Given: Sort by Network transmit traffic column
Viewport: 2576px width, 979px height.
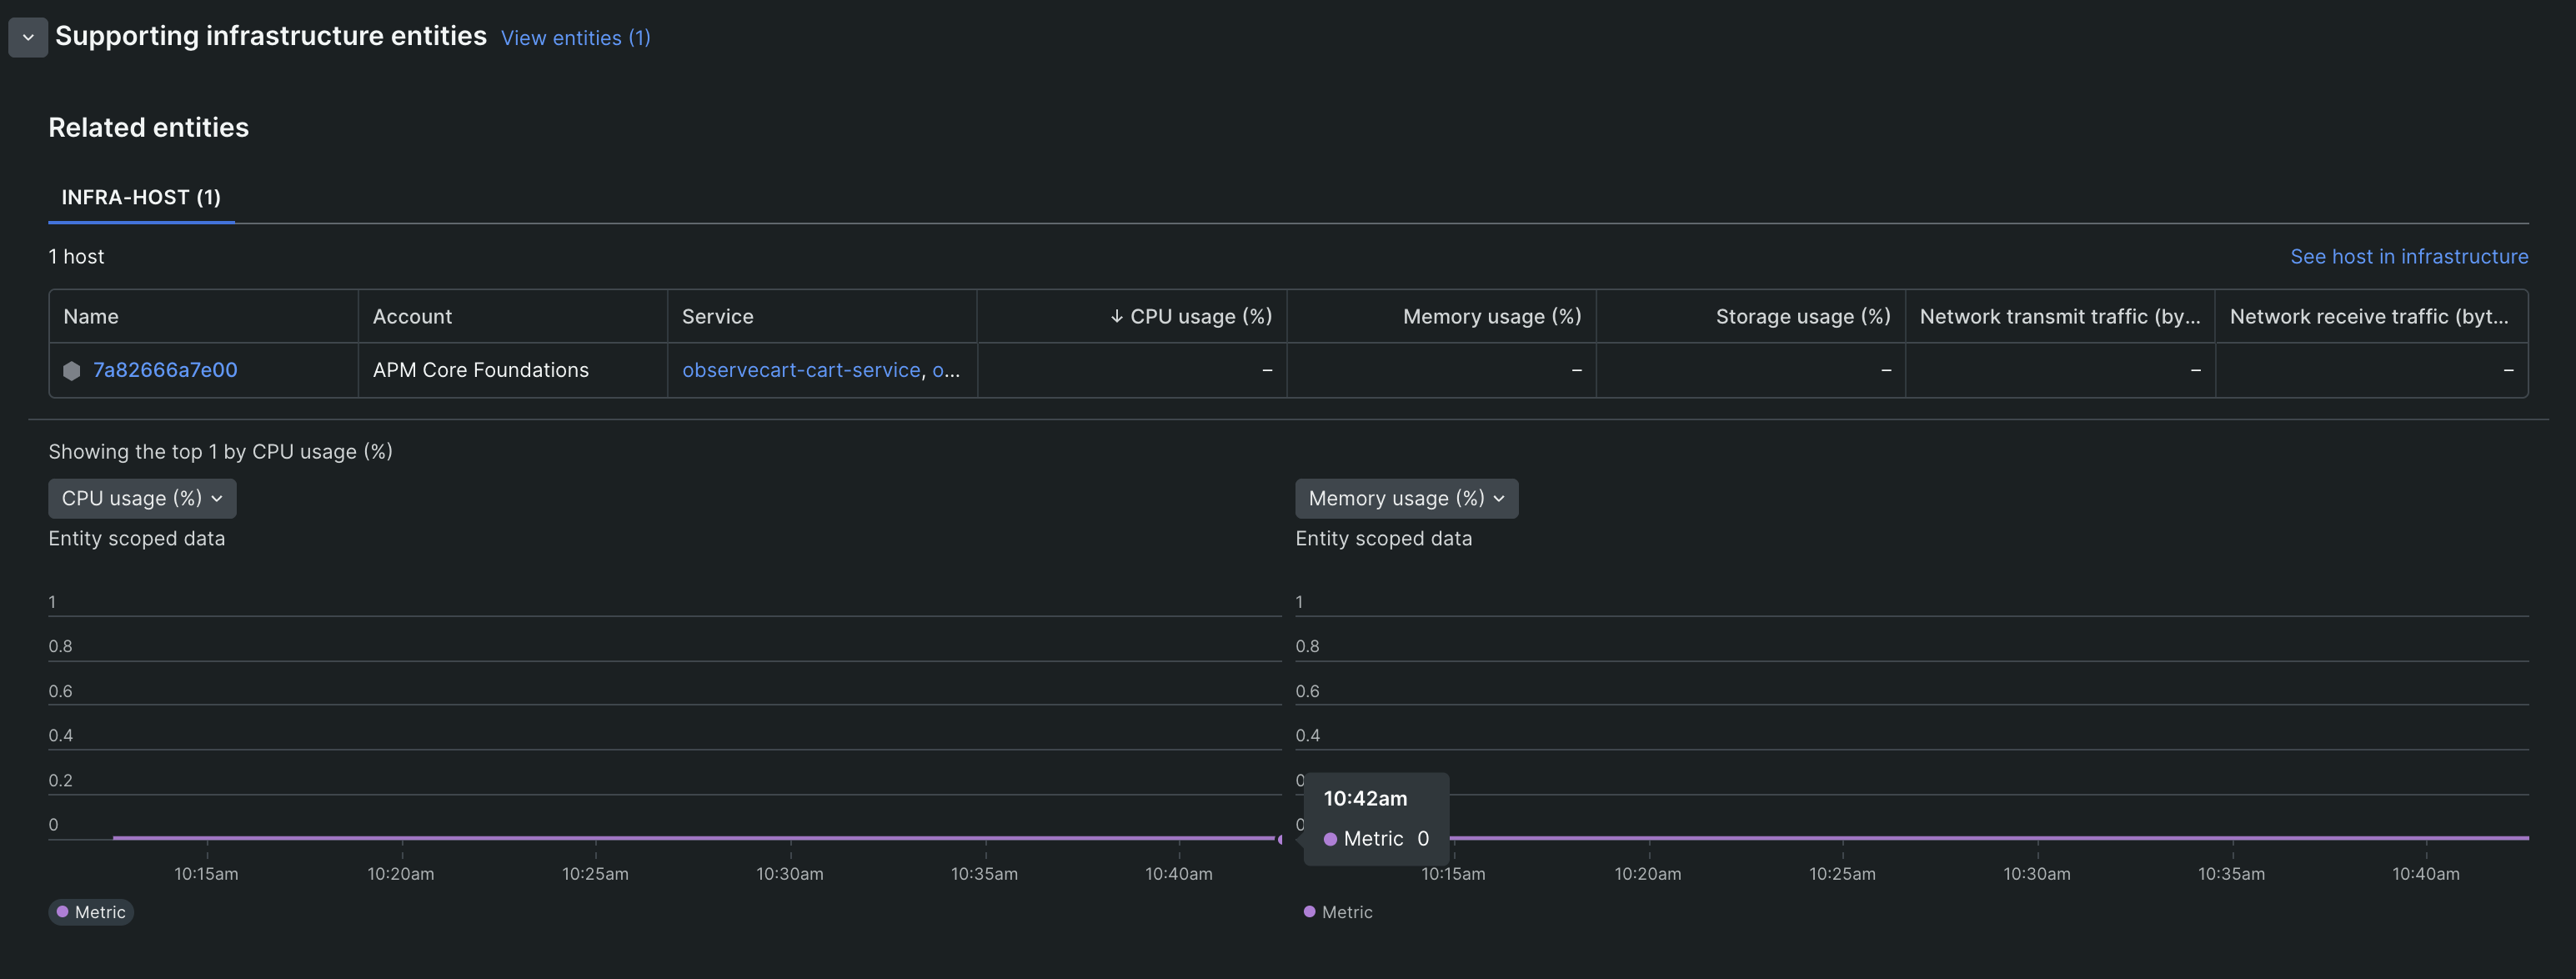Looking at the screenshot, I should pos(2060,316).
